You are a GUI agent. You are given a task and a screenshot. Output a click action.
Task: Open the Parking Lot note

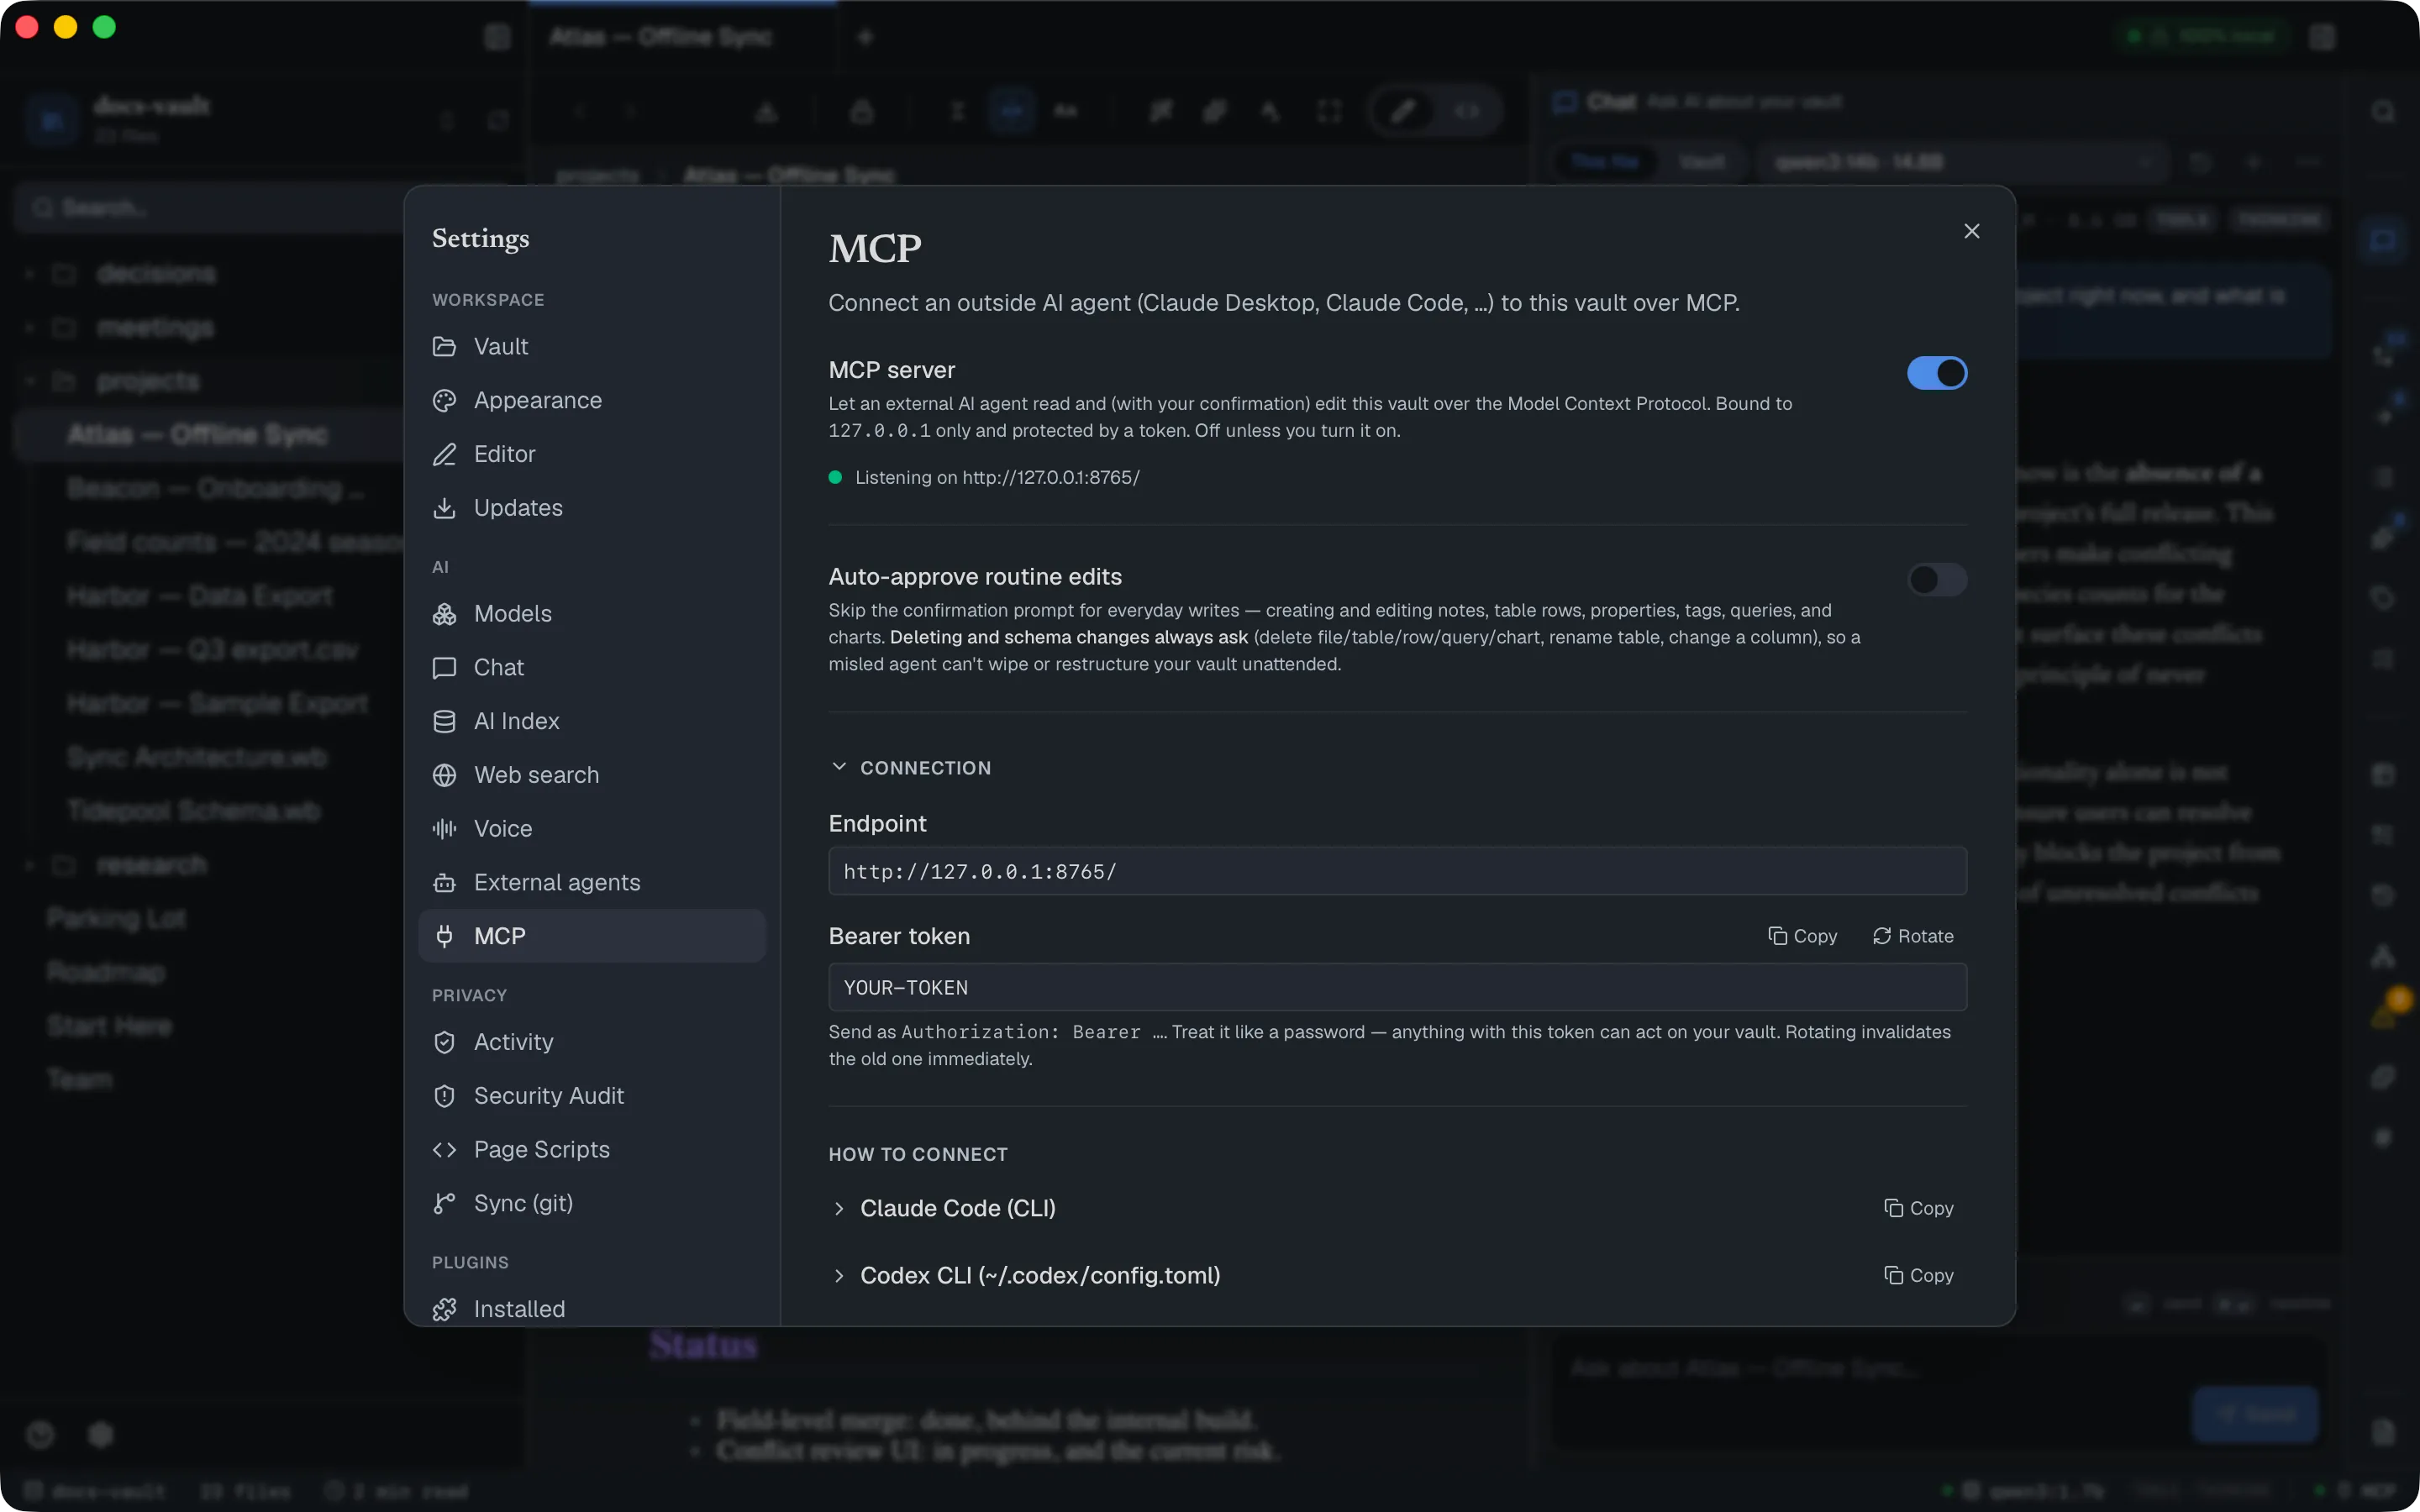[x=117, y=918]
